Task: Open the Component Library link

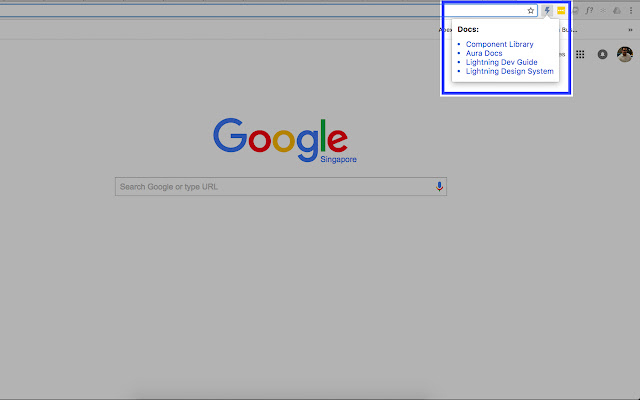Action: tap(499, 44)
